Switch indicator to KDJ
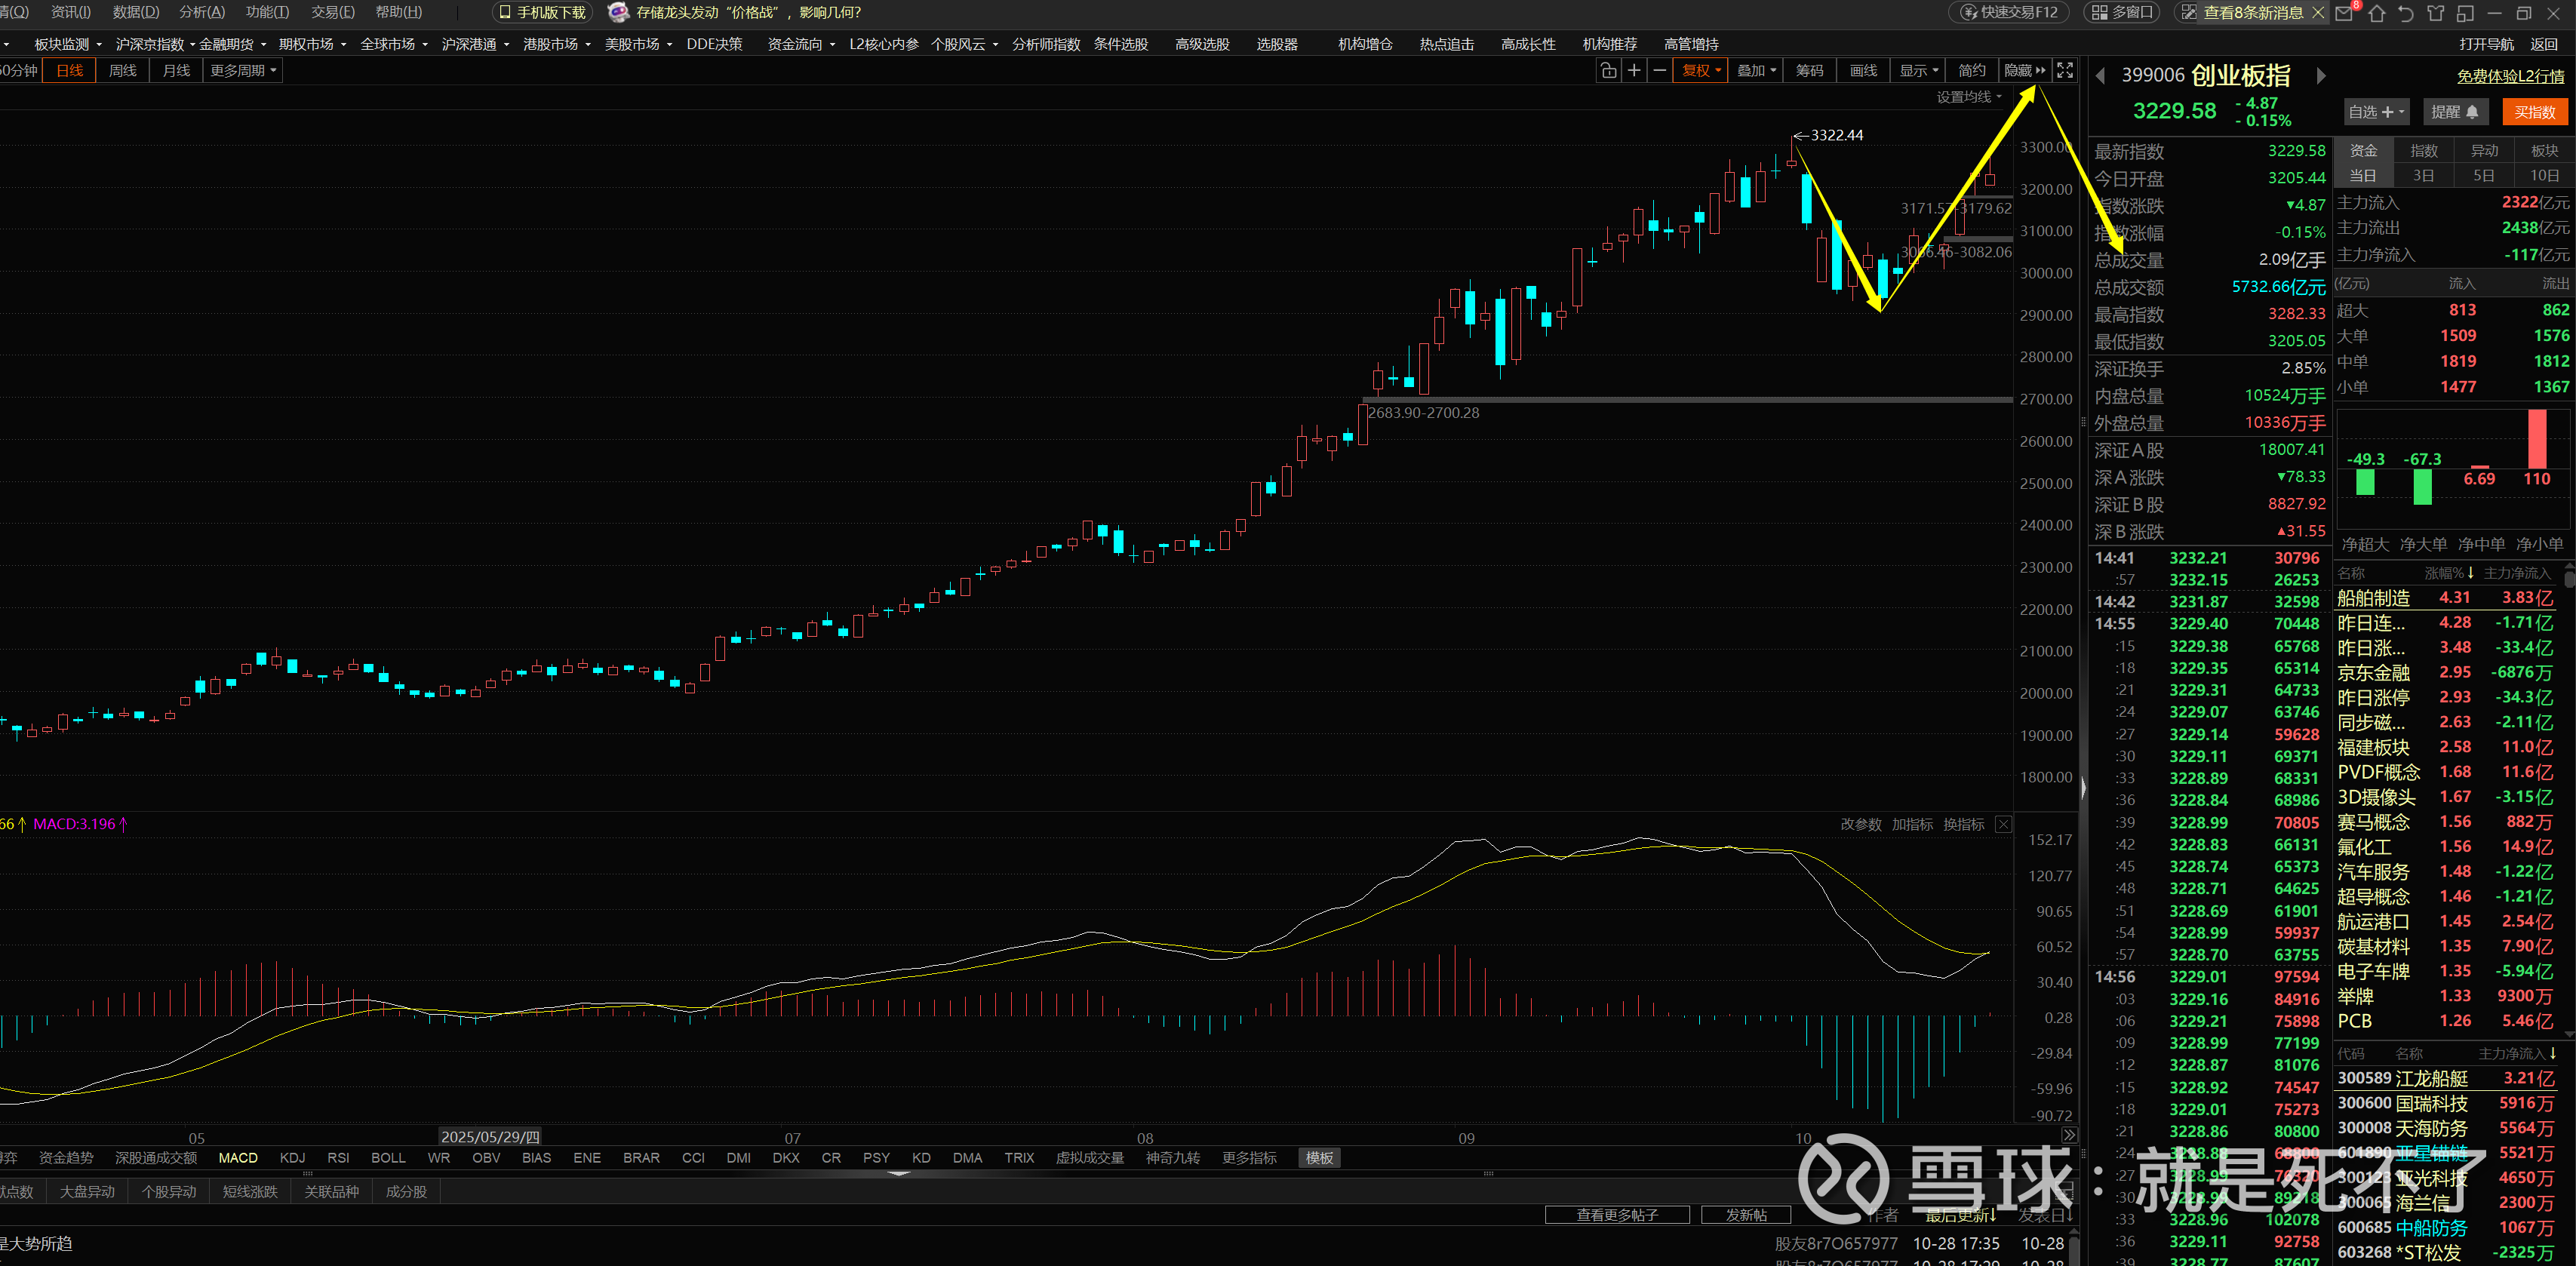Viewport: 2576px width, 1266px height. click(x=292, y=1158)
